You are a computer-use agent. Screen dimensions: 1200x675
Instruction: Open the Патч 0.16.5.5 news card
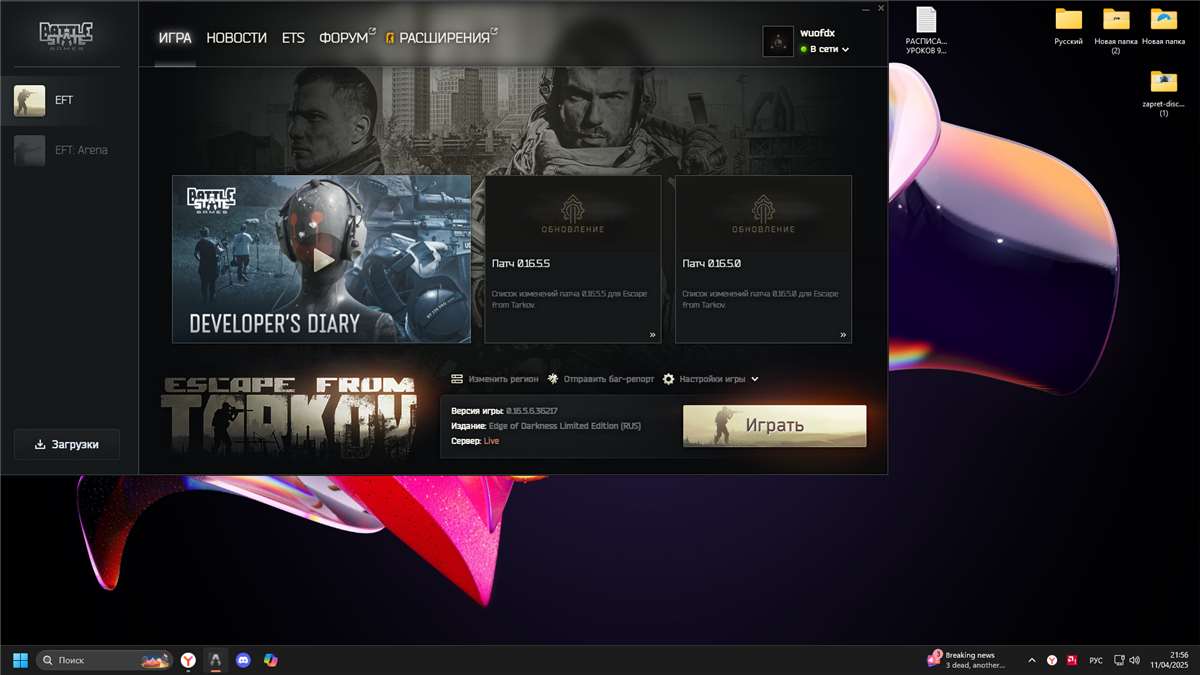(x=573, y=260)
